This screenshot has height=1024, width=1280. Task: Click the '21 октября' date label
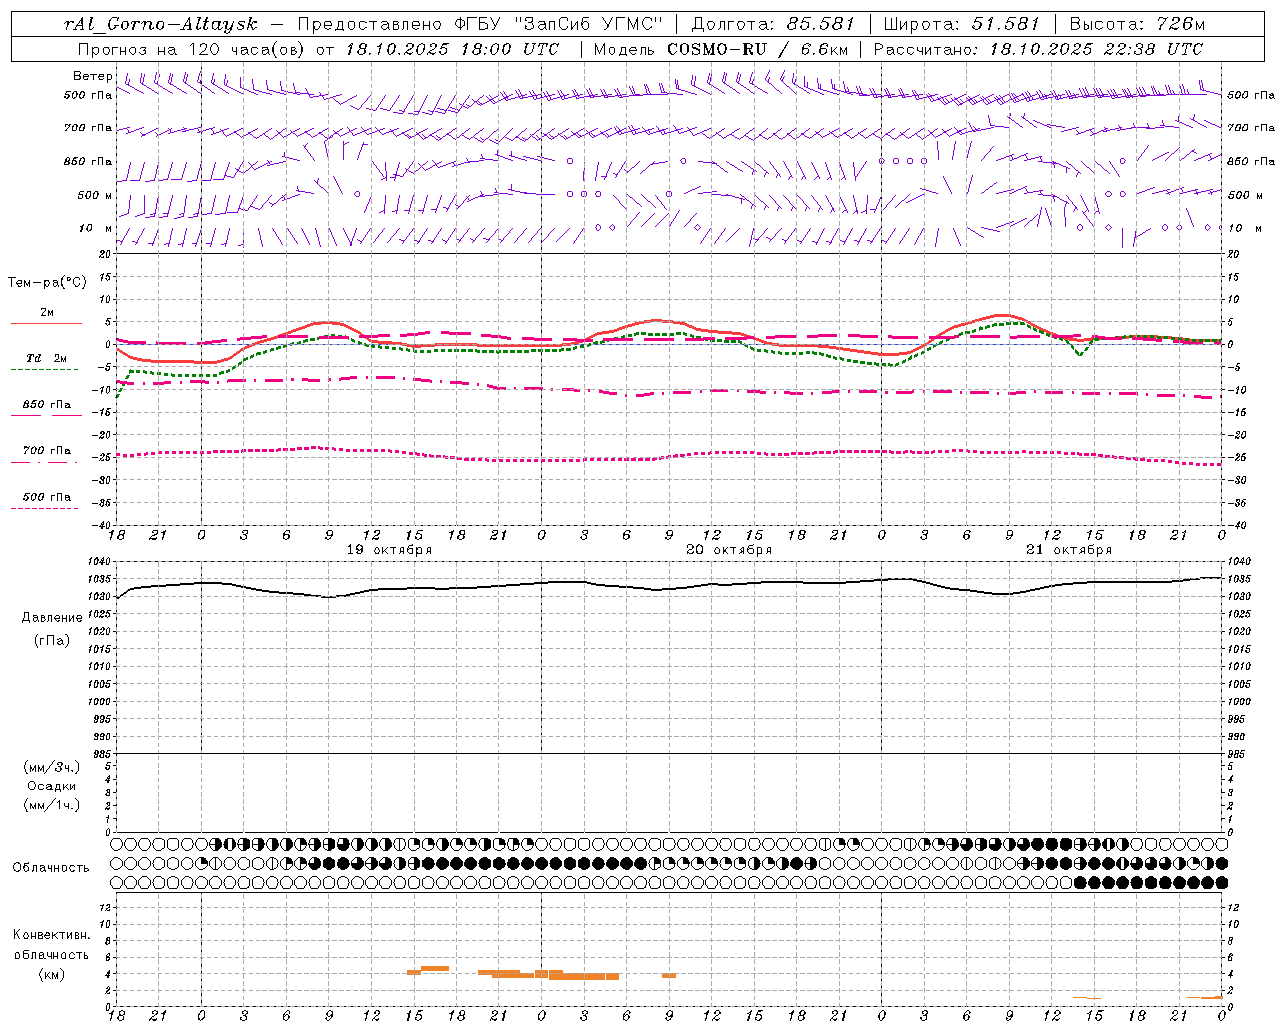tap(1069, 550)
